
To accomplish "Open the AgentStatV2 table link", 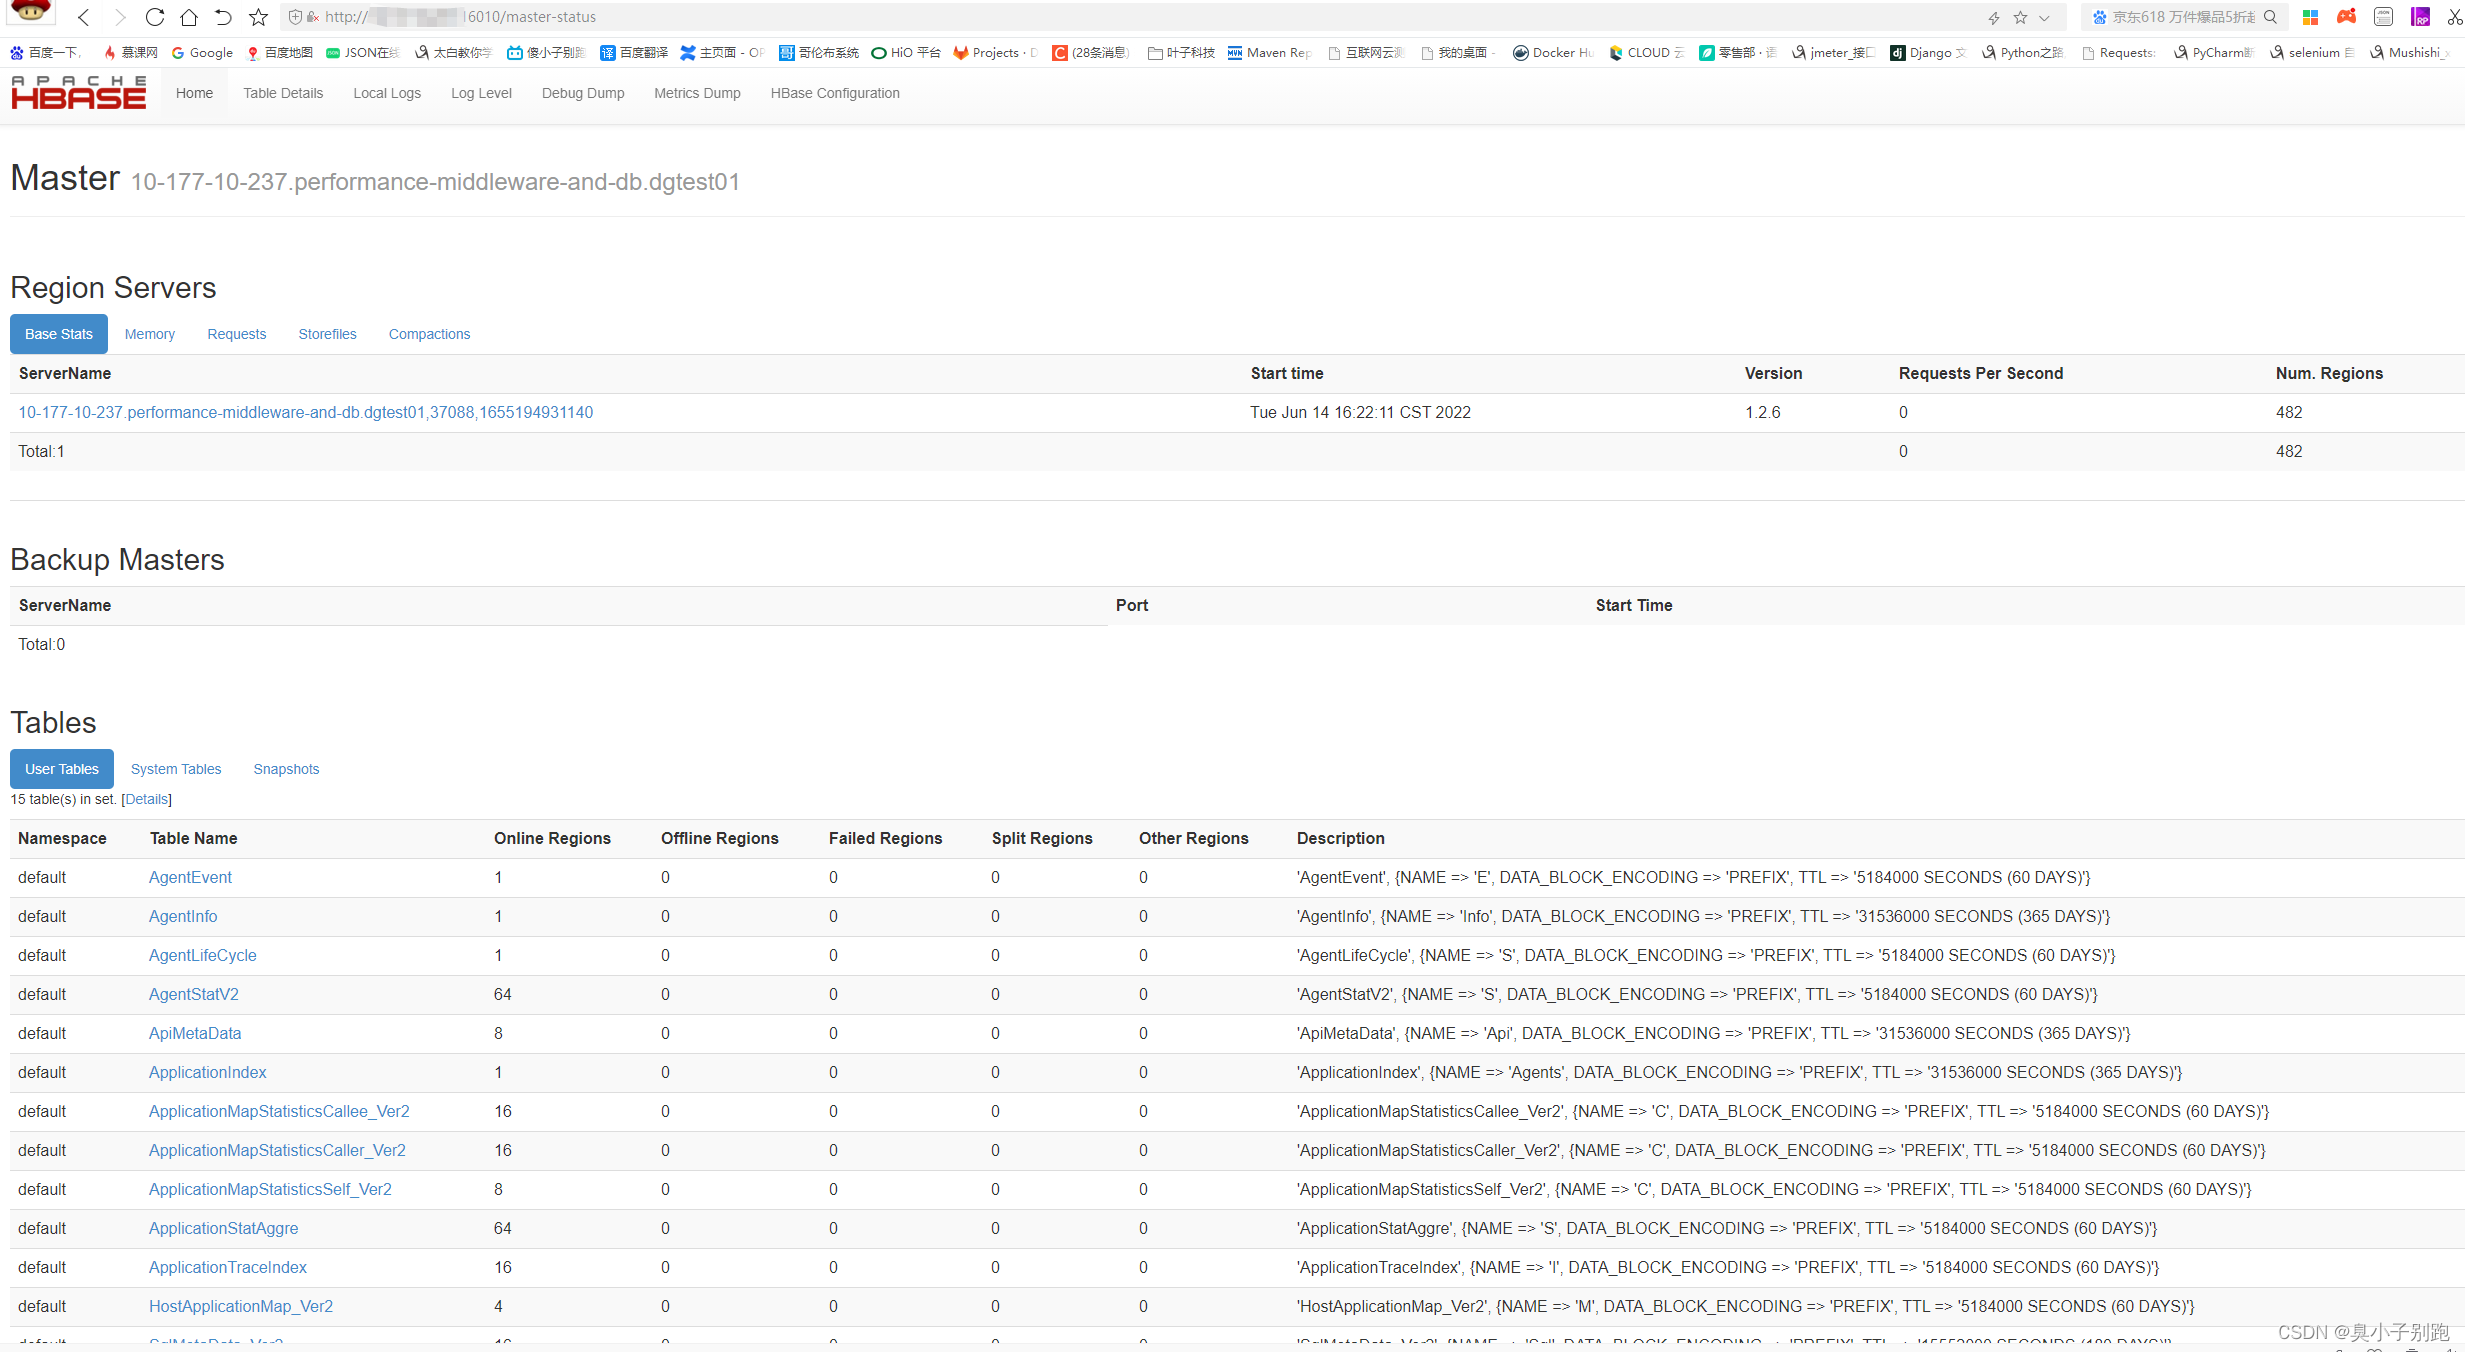I will pyautogui.click(x=194, y=994).
